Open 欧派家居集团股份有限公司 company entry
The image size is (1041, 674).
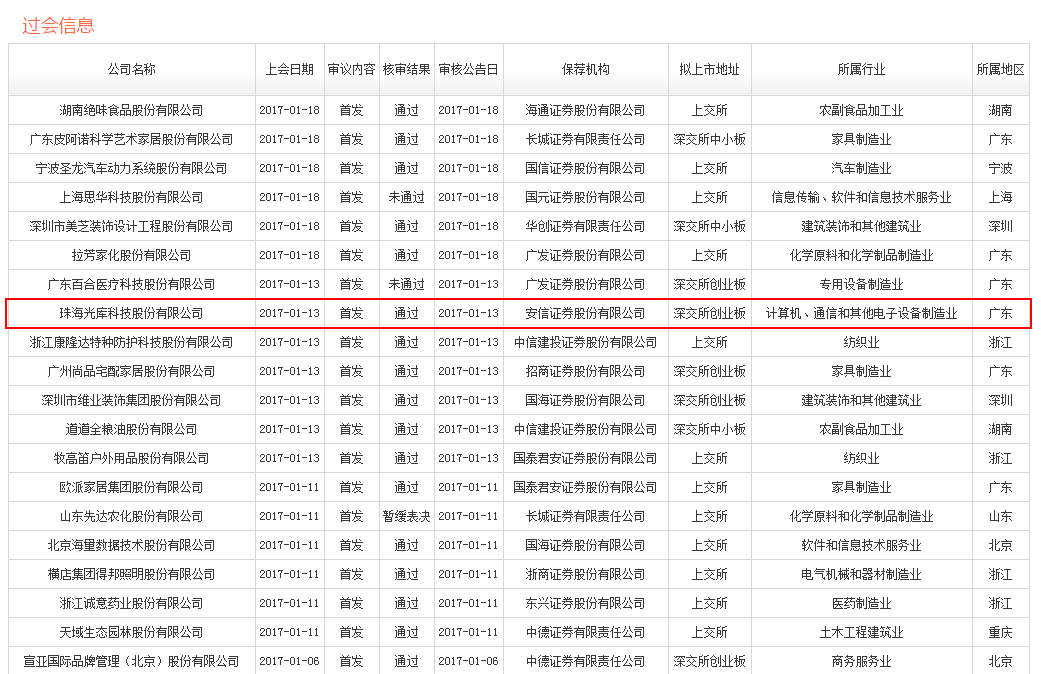pos(131,487)
